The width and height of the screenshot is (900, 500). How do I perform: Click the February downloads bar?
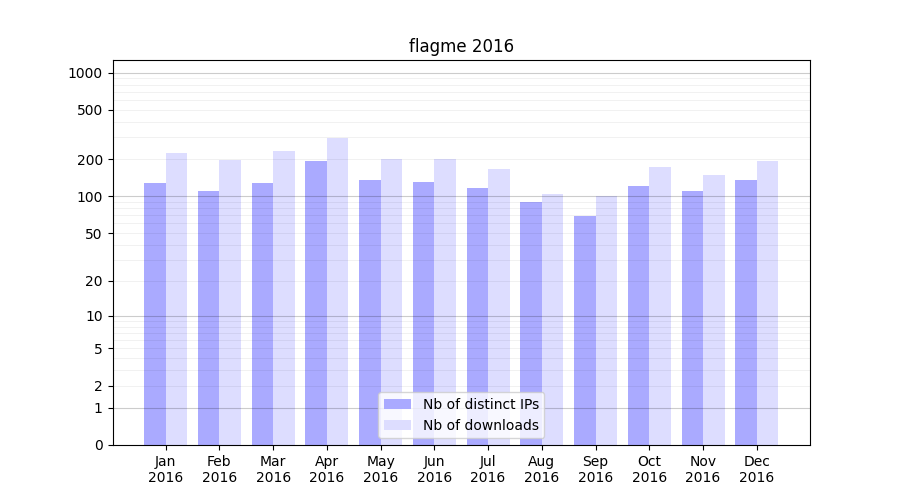(230, 302)
